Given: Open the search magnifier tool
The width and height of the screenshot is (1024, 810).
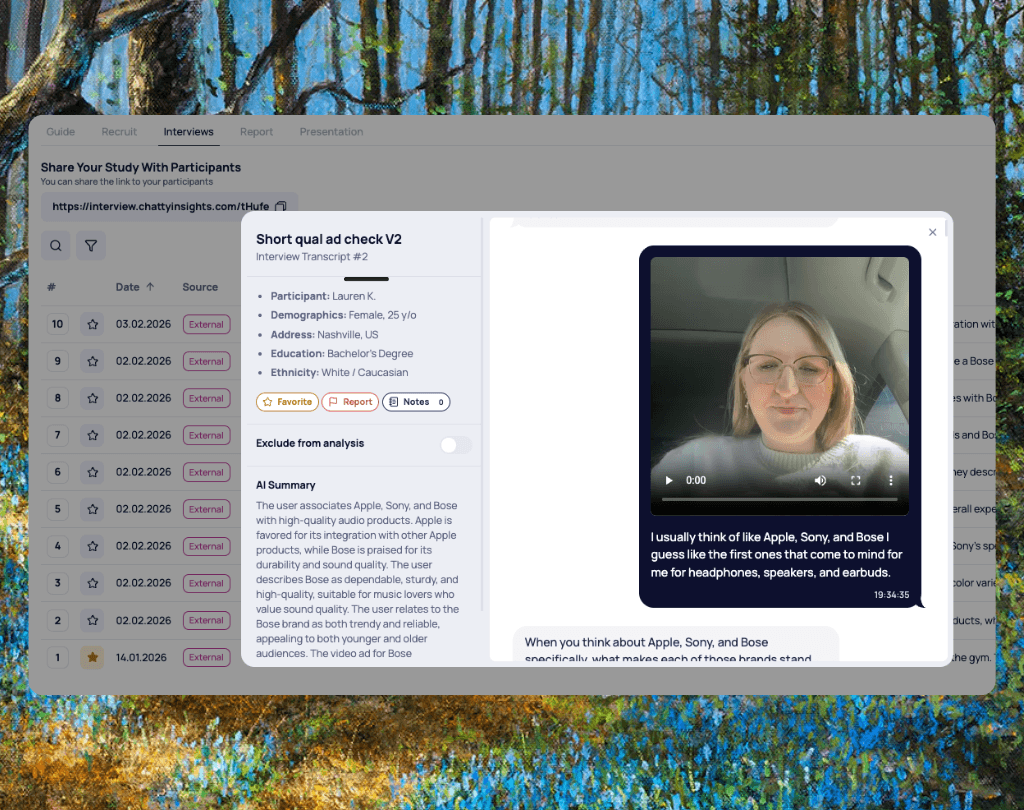Looking at the screenshot, I should 55,245.
